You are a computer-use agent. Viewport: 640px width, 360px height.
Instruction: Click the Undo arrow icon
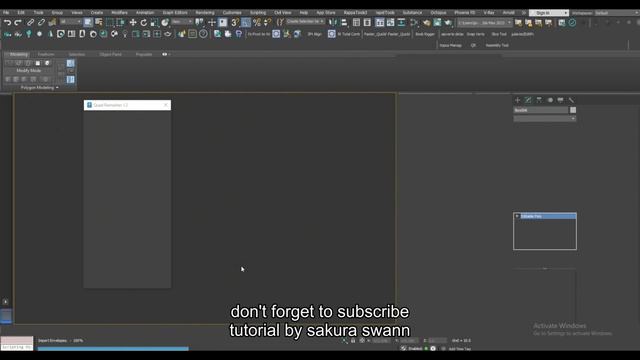point(7,22)
